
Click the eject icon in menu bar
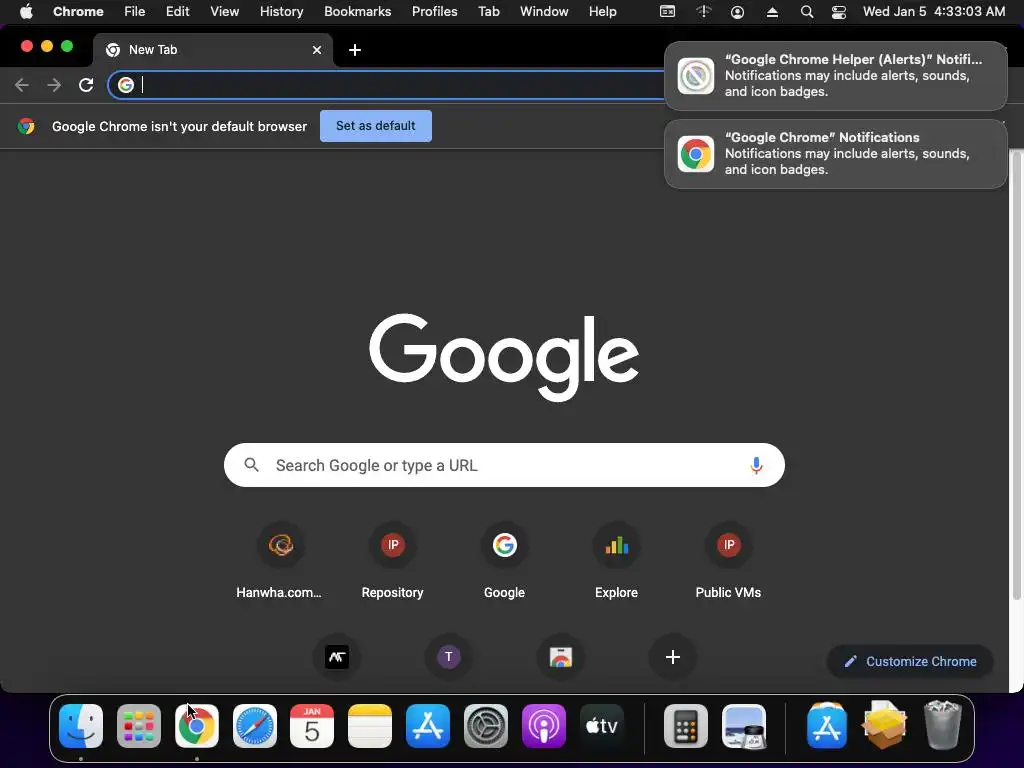(772, 12)
